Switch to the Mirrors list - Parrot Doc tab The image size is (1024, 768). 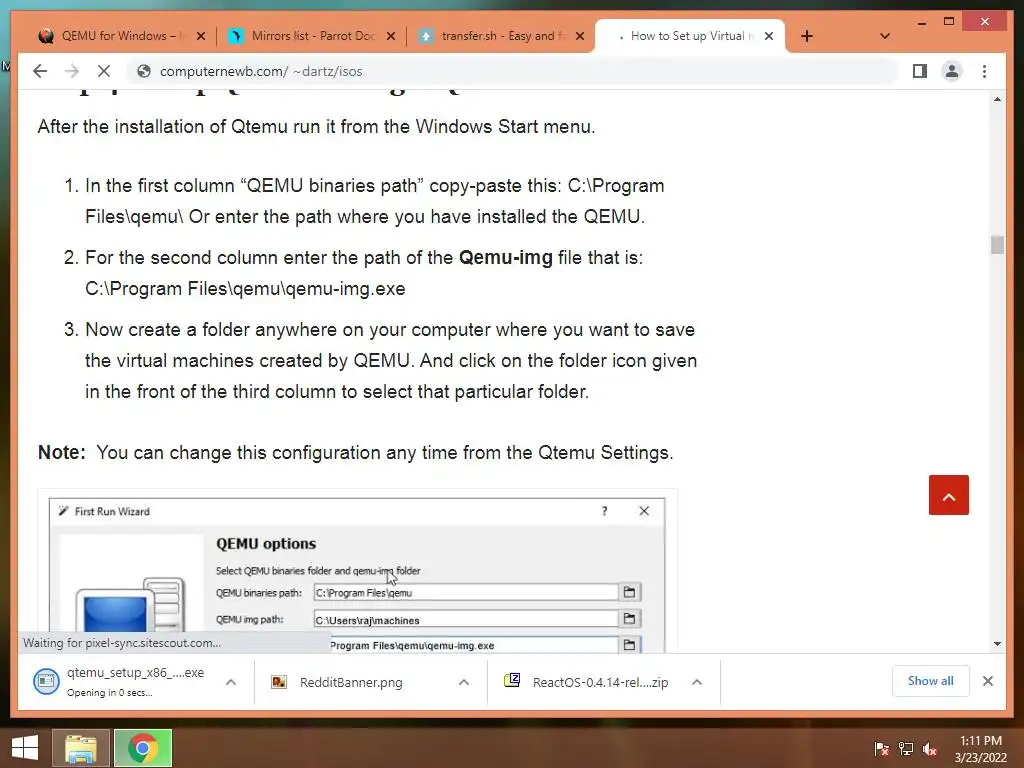click(x=312, y=36)
